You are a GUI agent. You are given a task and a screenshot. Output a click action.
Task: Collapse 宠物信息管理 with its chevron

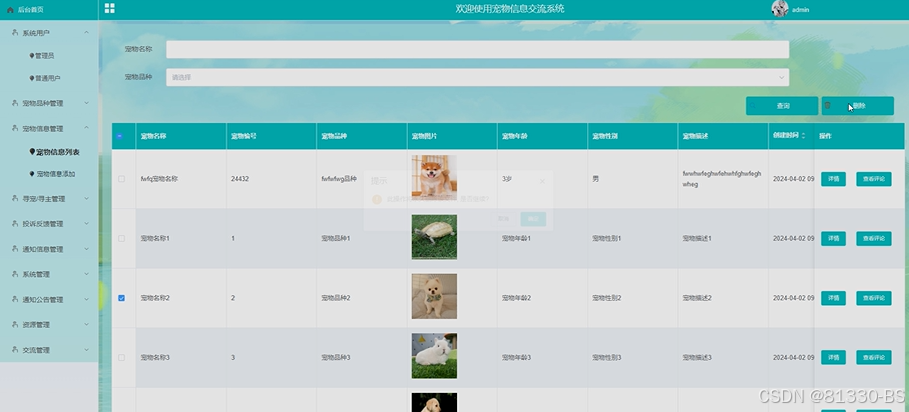point(86,128)
